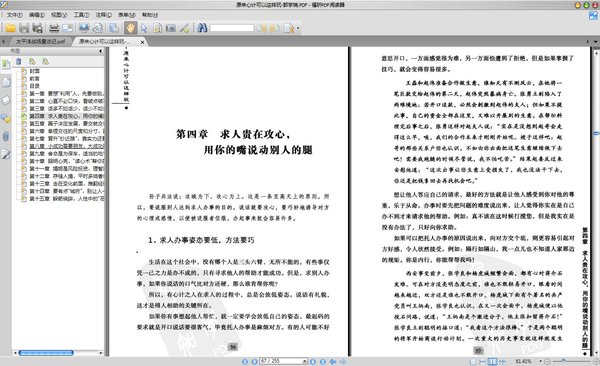Open the 工具 (Tools) menu
The height and width of the screenshot is (366, 600).
pyautogui.click(x=81, y=15)
